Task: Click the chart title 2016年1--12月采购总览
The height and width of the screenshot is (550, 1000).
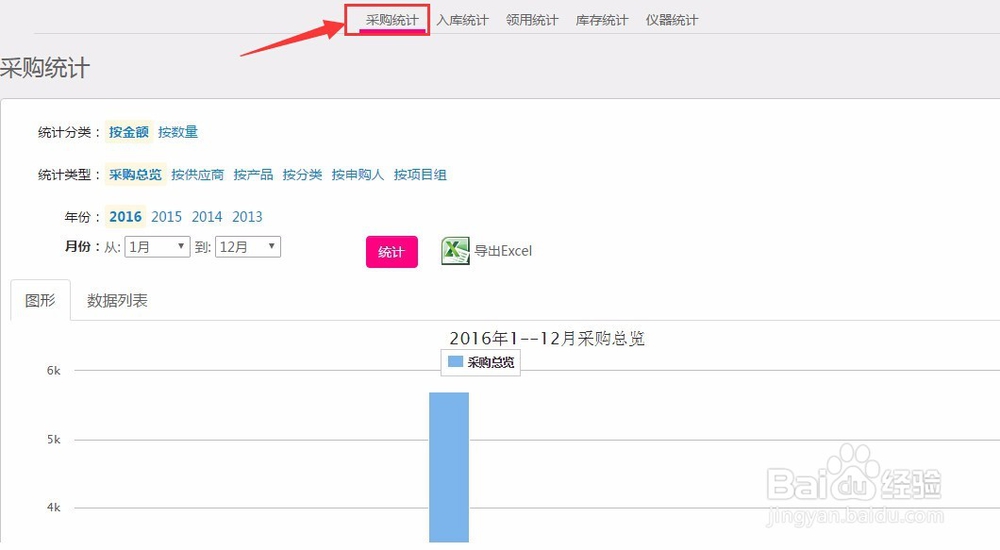Action: 547,338
